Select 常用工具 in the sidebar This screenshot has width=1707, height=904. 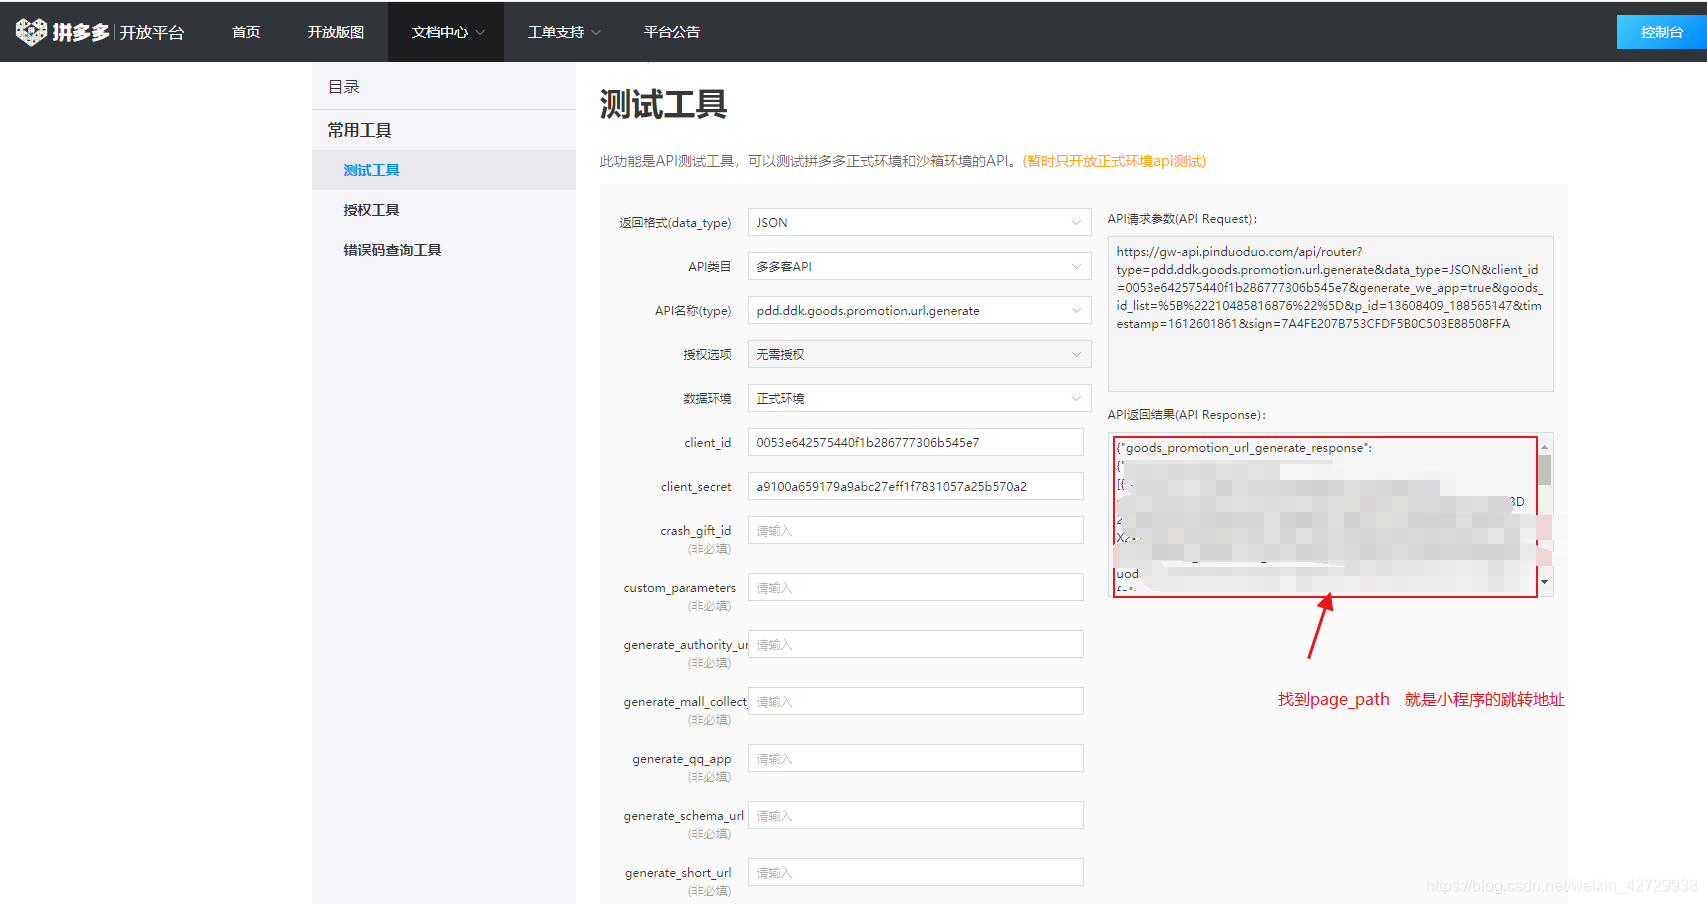(x=360, y=130)
